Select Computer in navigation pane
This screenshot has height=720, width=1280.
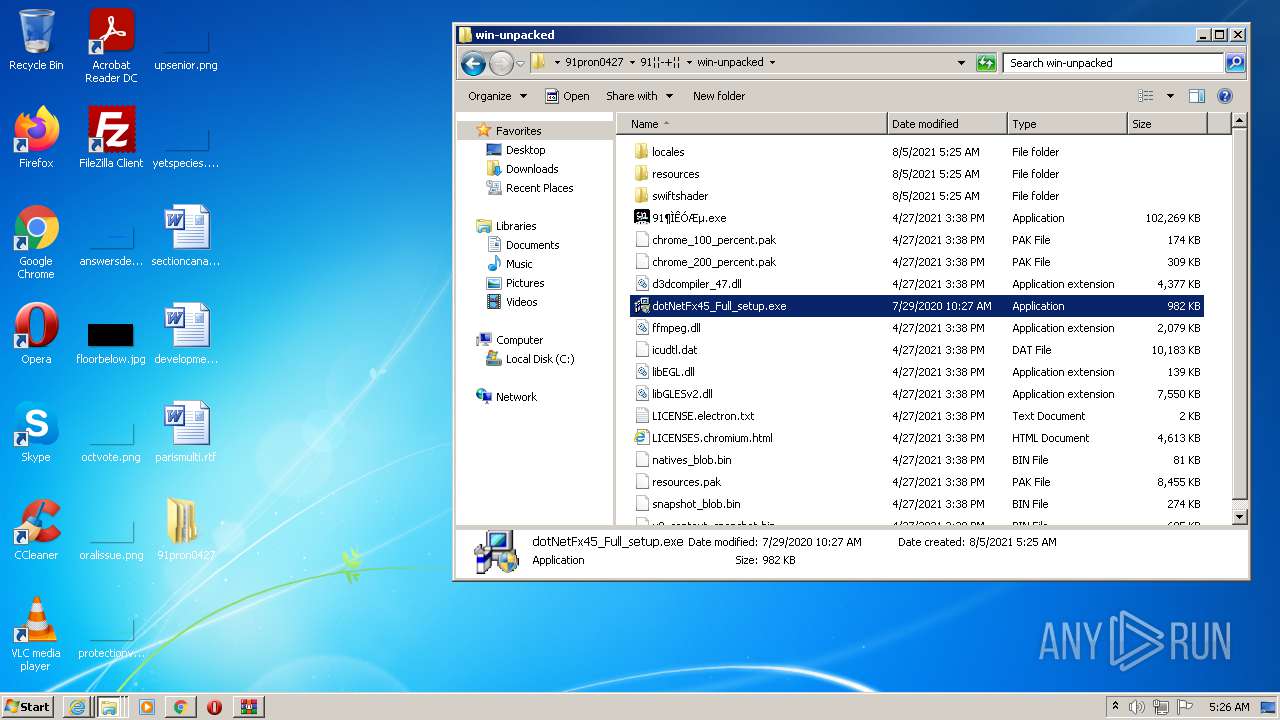click(x=519, y=340)
